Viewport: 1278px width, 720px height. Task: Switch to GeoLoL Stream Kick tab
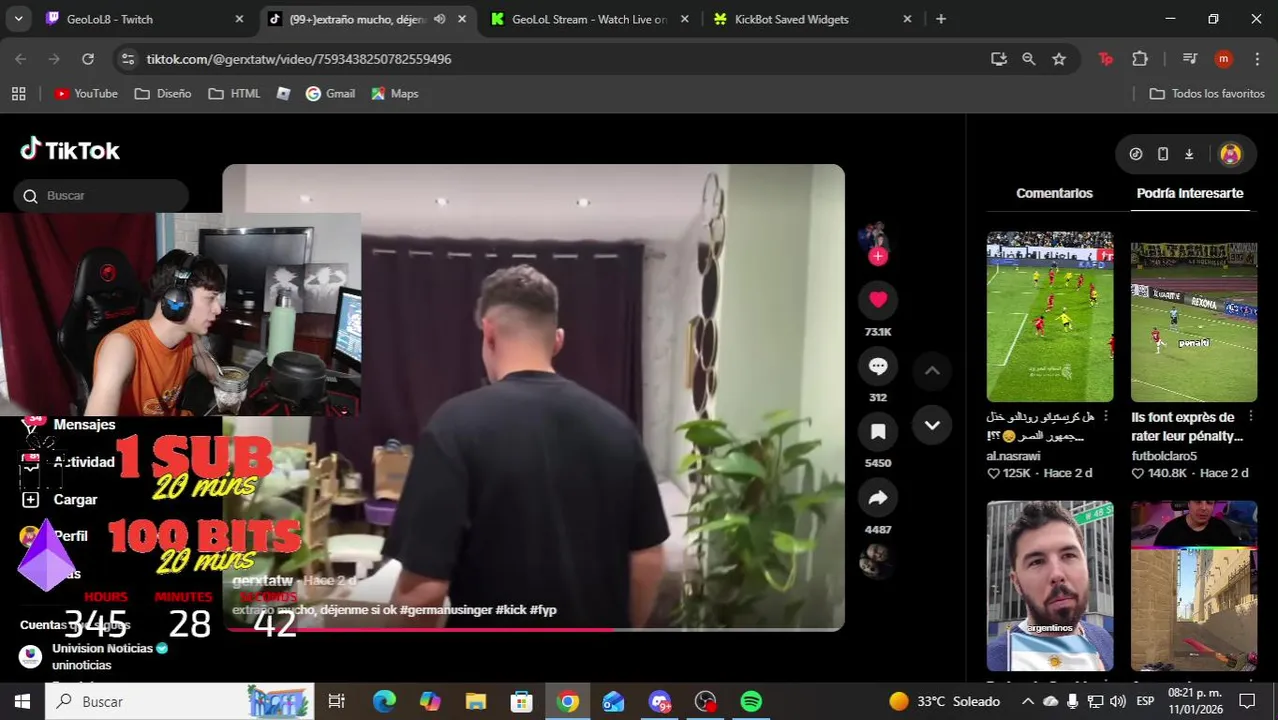point(587,19)
